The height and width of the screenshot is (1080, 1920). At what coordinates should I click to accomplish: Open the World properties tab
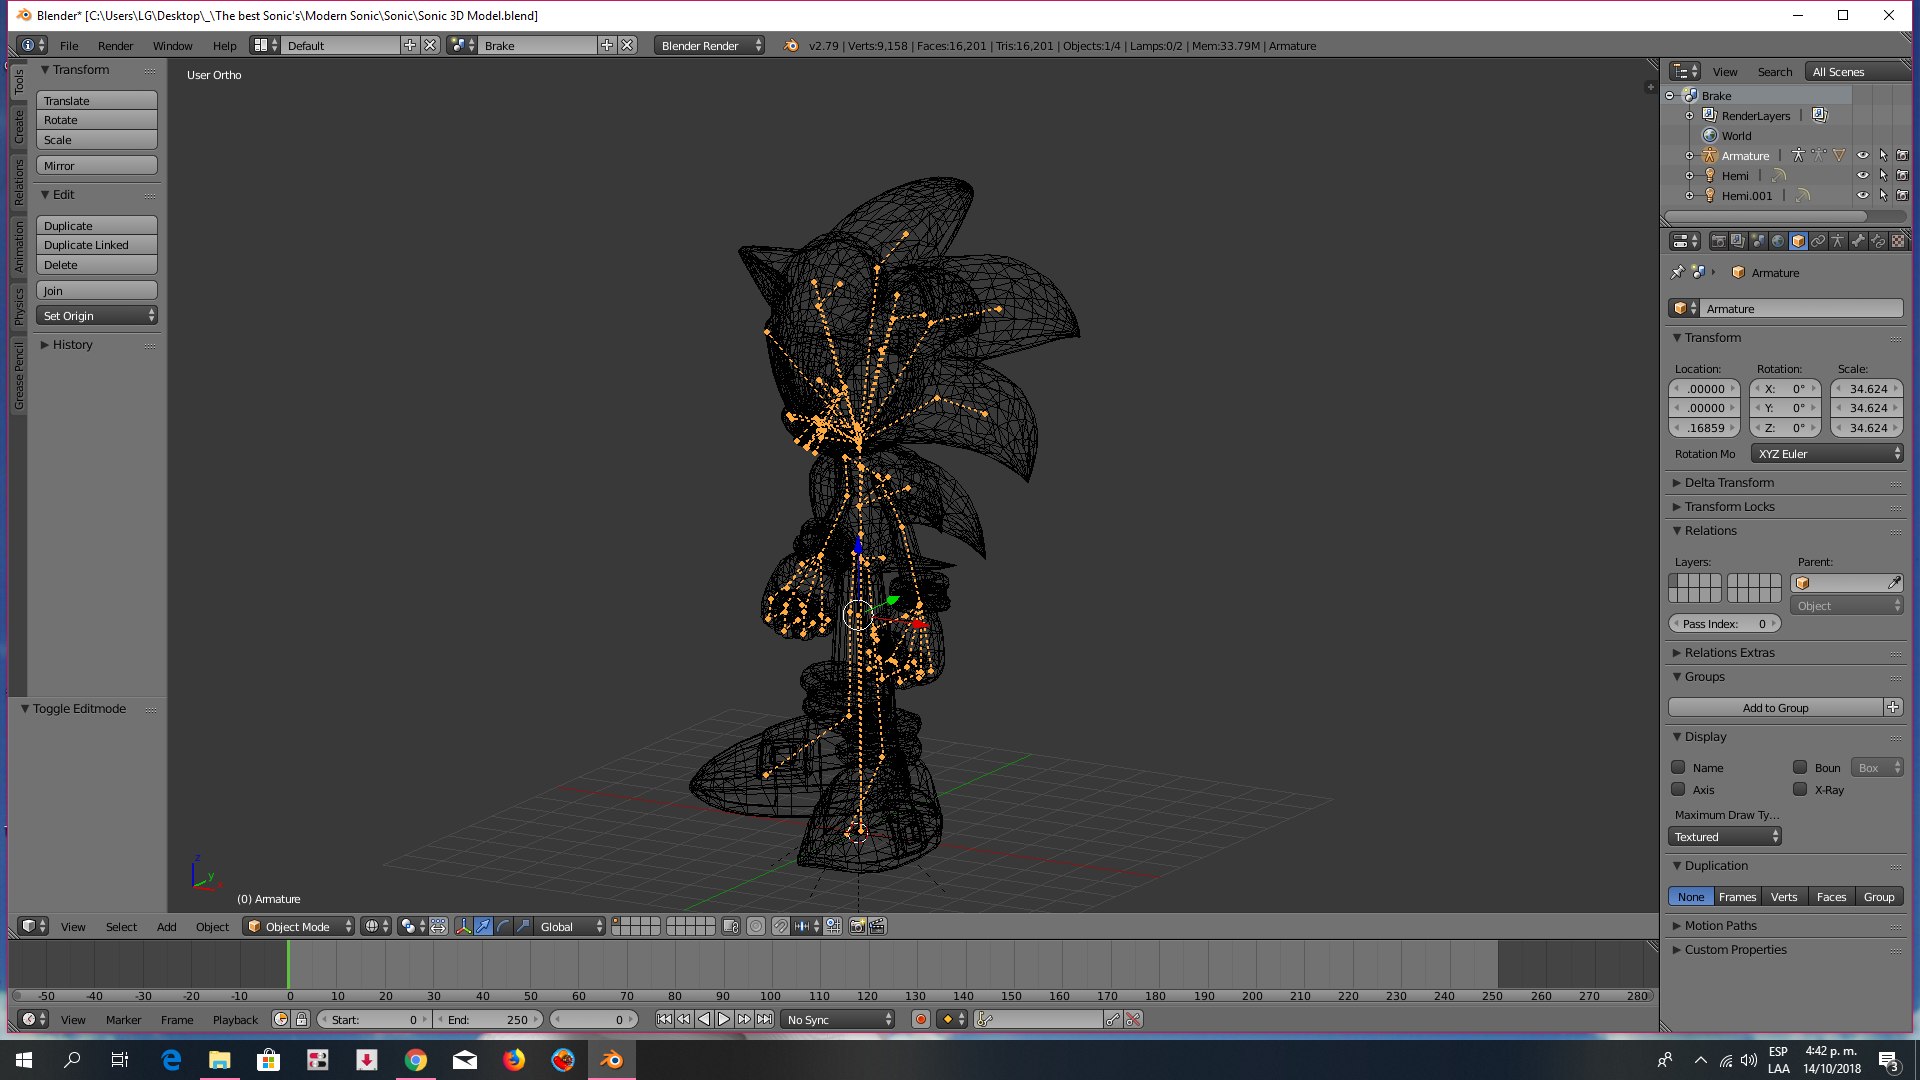[x=1778, y=241]
